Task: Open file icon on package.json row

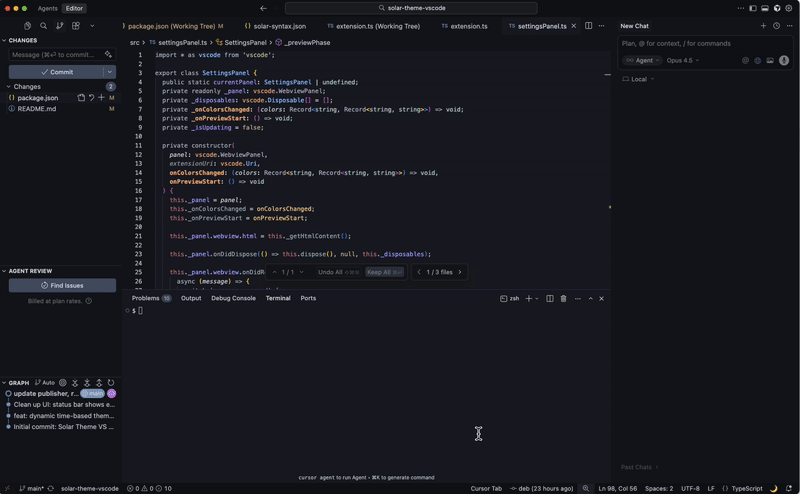Action: (81, 97)
